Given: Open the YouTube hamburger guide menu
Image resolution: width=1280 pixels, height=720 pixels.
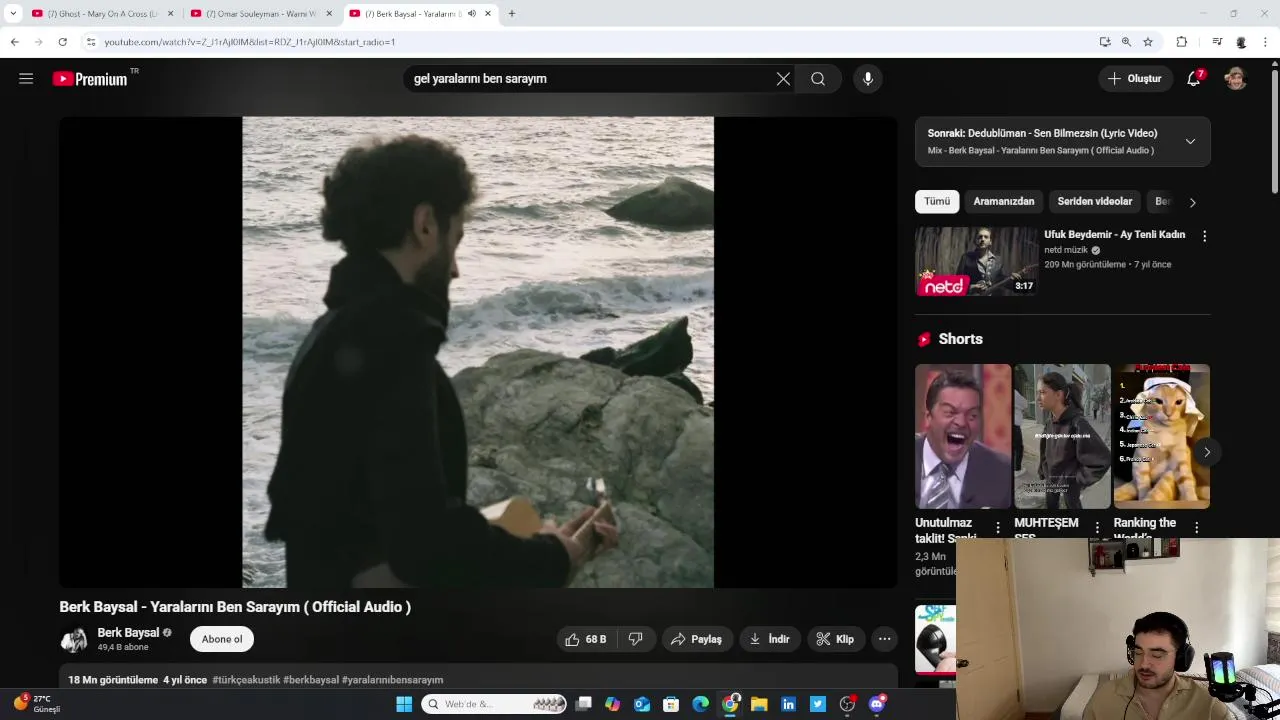Looking at the screenshot, I should [x=26, y=79].
